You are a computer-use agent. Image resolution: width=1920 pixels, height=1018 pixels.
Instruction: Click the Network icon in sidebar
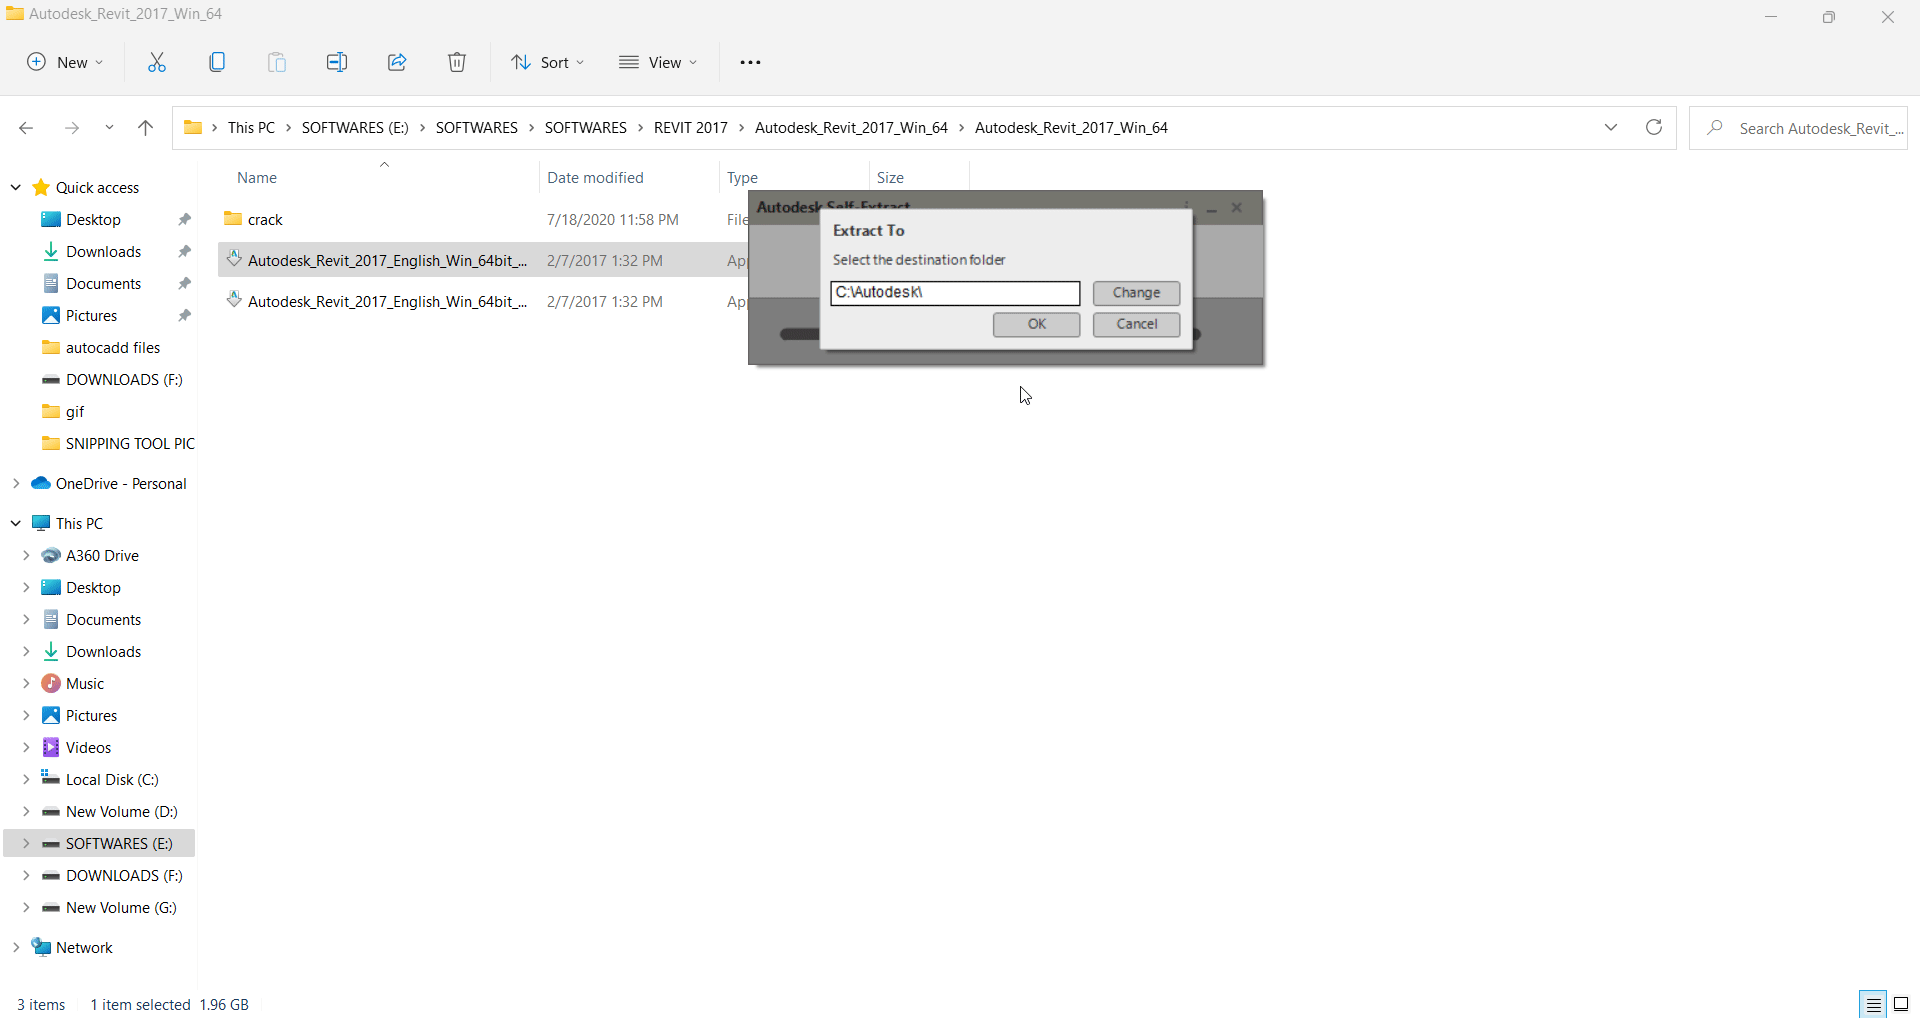click(41, 946)
